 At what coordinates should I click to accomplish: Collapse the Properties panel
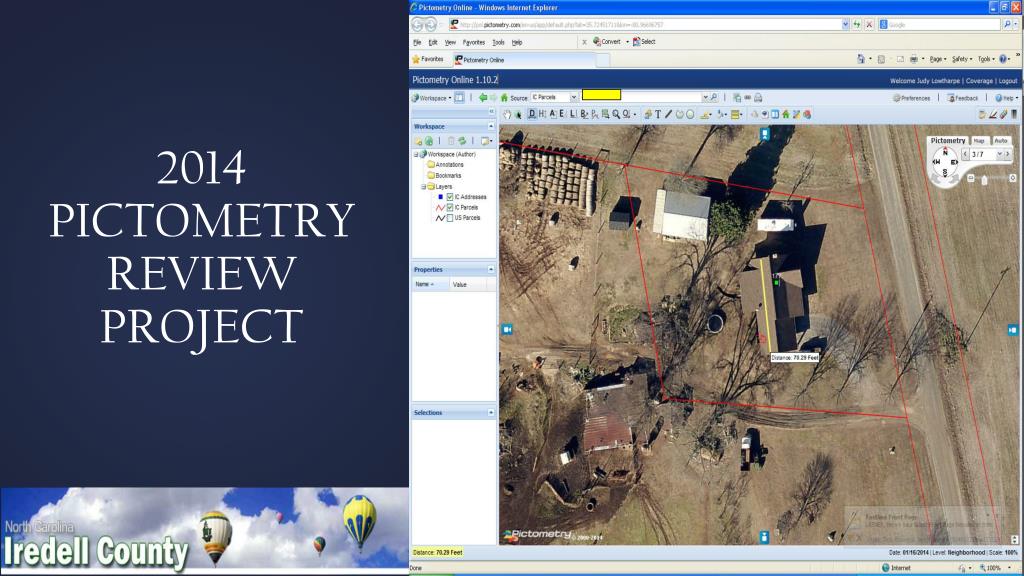[x=491, y=269]
